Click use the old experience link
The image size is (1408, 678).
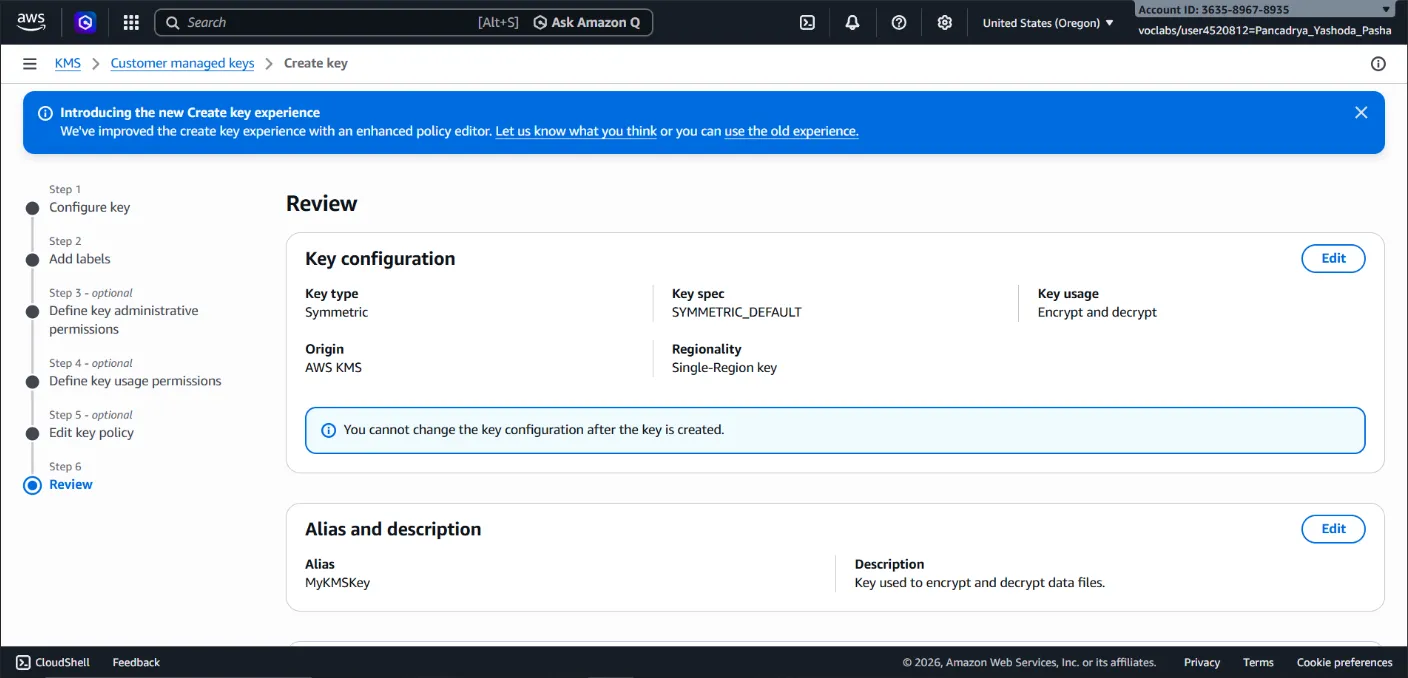point(791,131)
